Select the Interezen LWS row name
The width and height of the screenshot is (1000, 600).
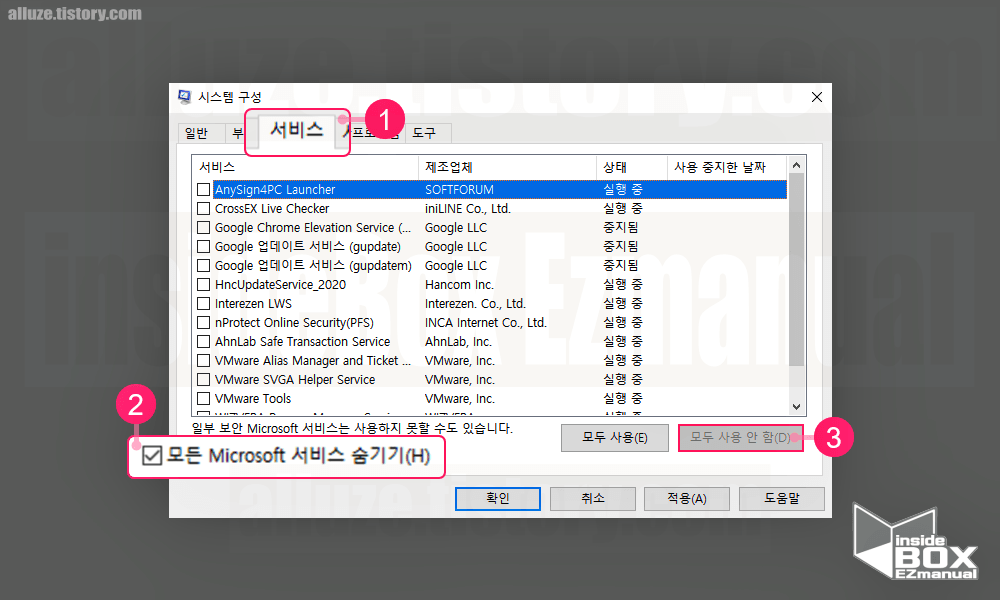pos(253,304)
